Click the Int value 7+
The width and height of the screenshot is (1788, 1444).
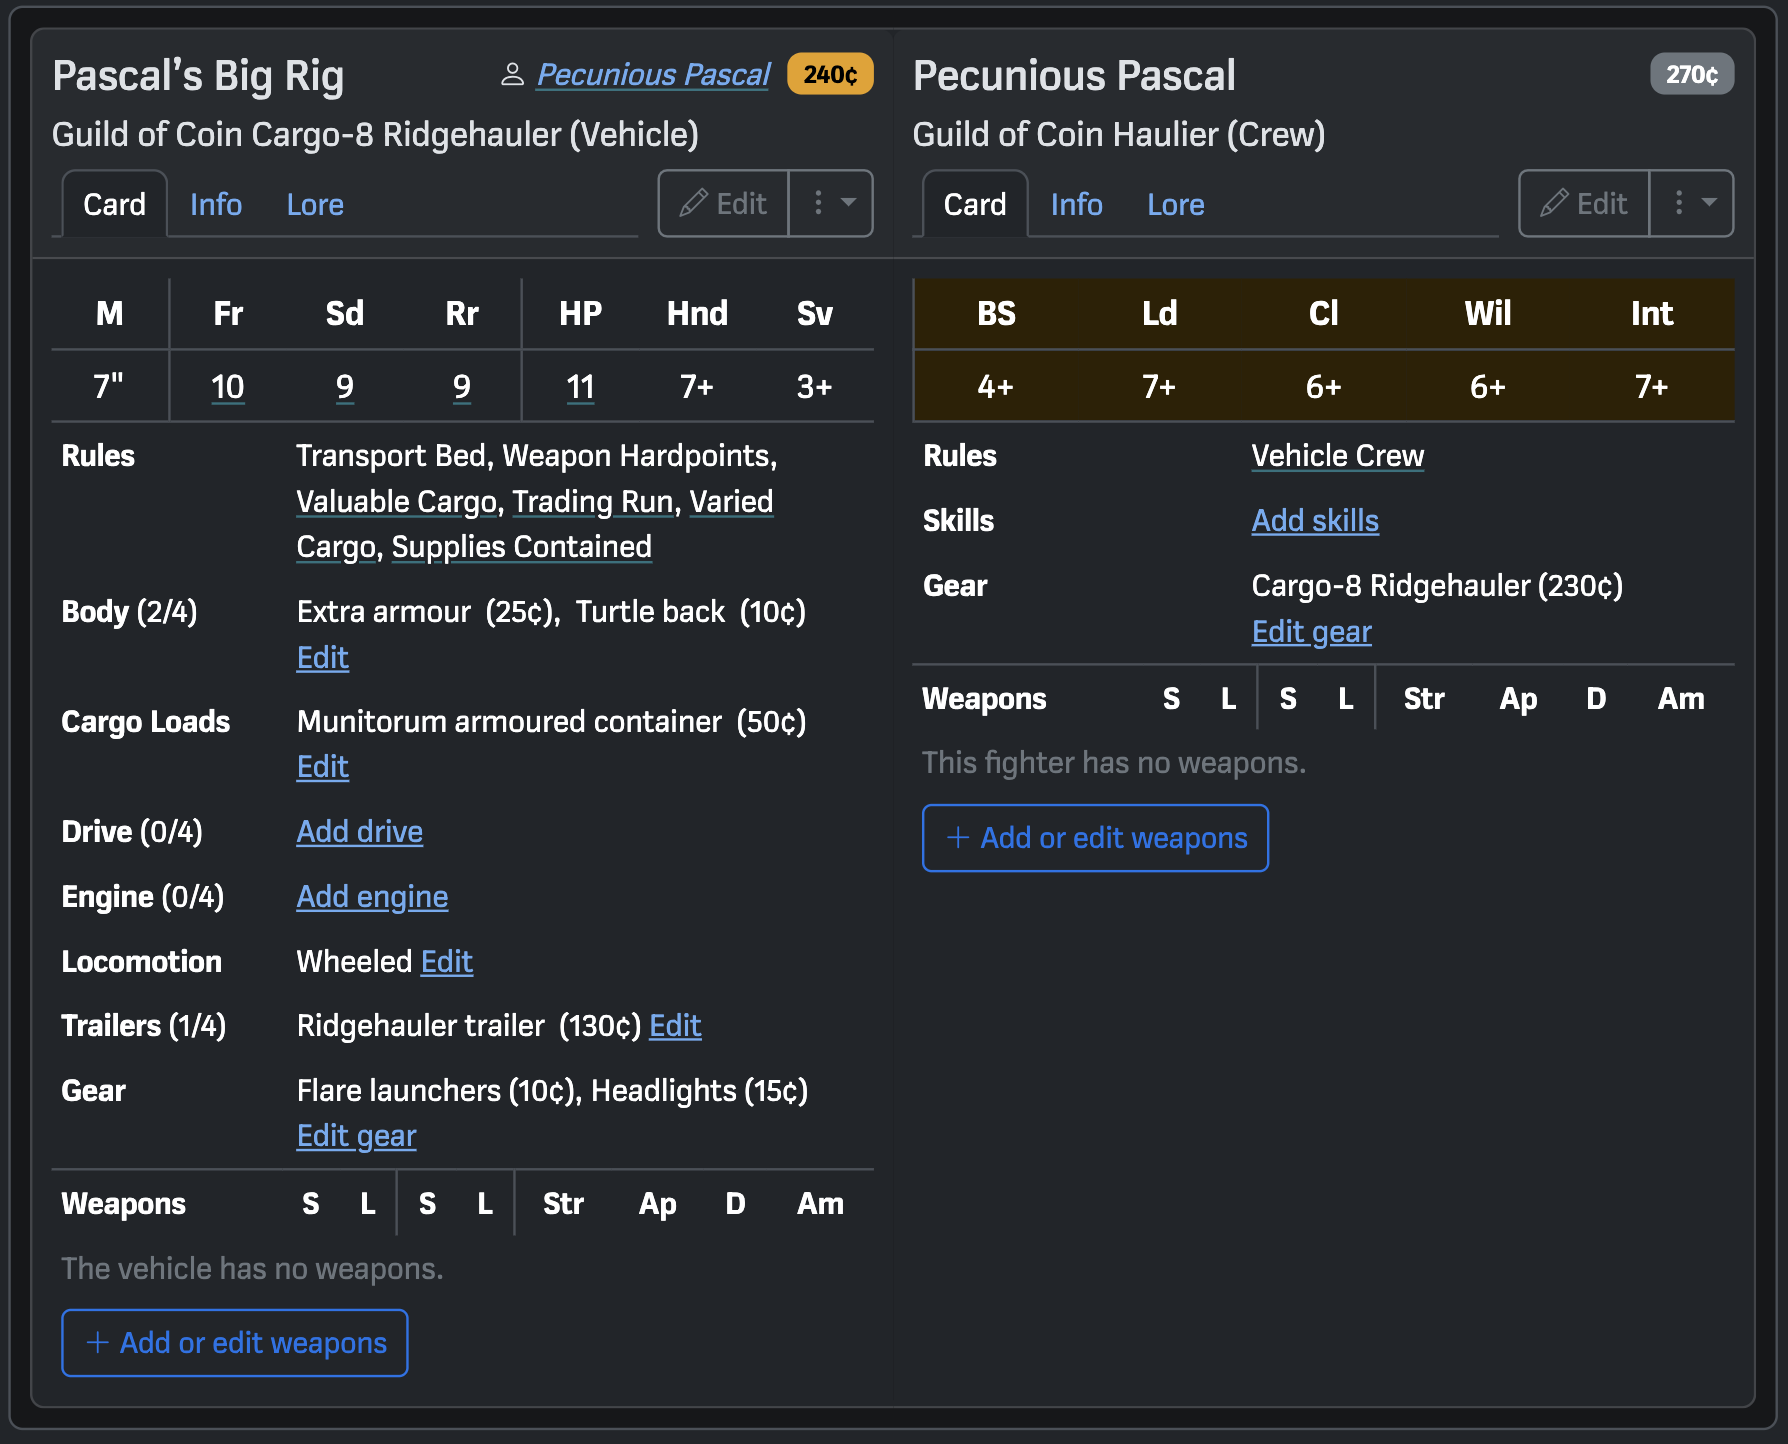tap(1652, 387)
